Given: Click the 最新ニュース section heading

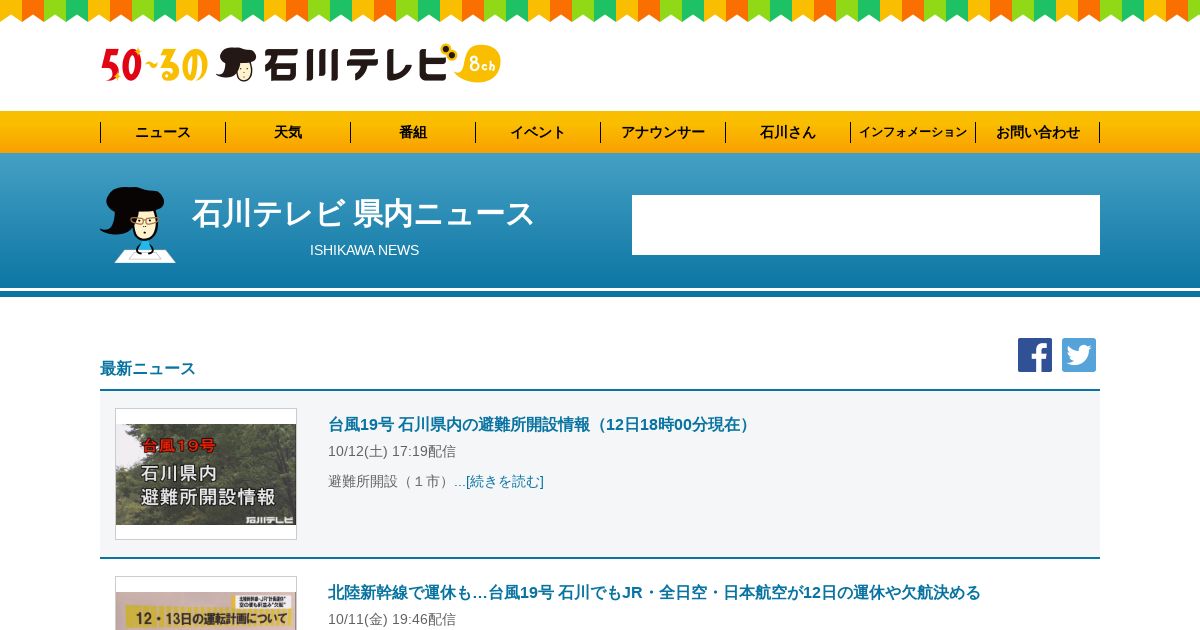Looking at the screenshot, I should click(x=148, y=368).
